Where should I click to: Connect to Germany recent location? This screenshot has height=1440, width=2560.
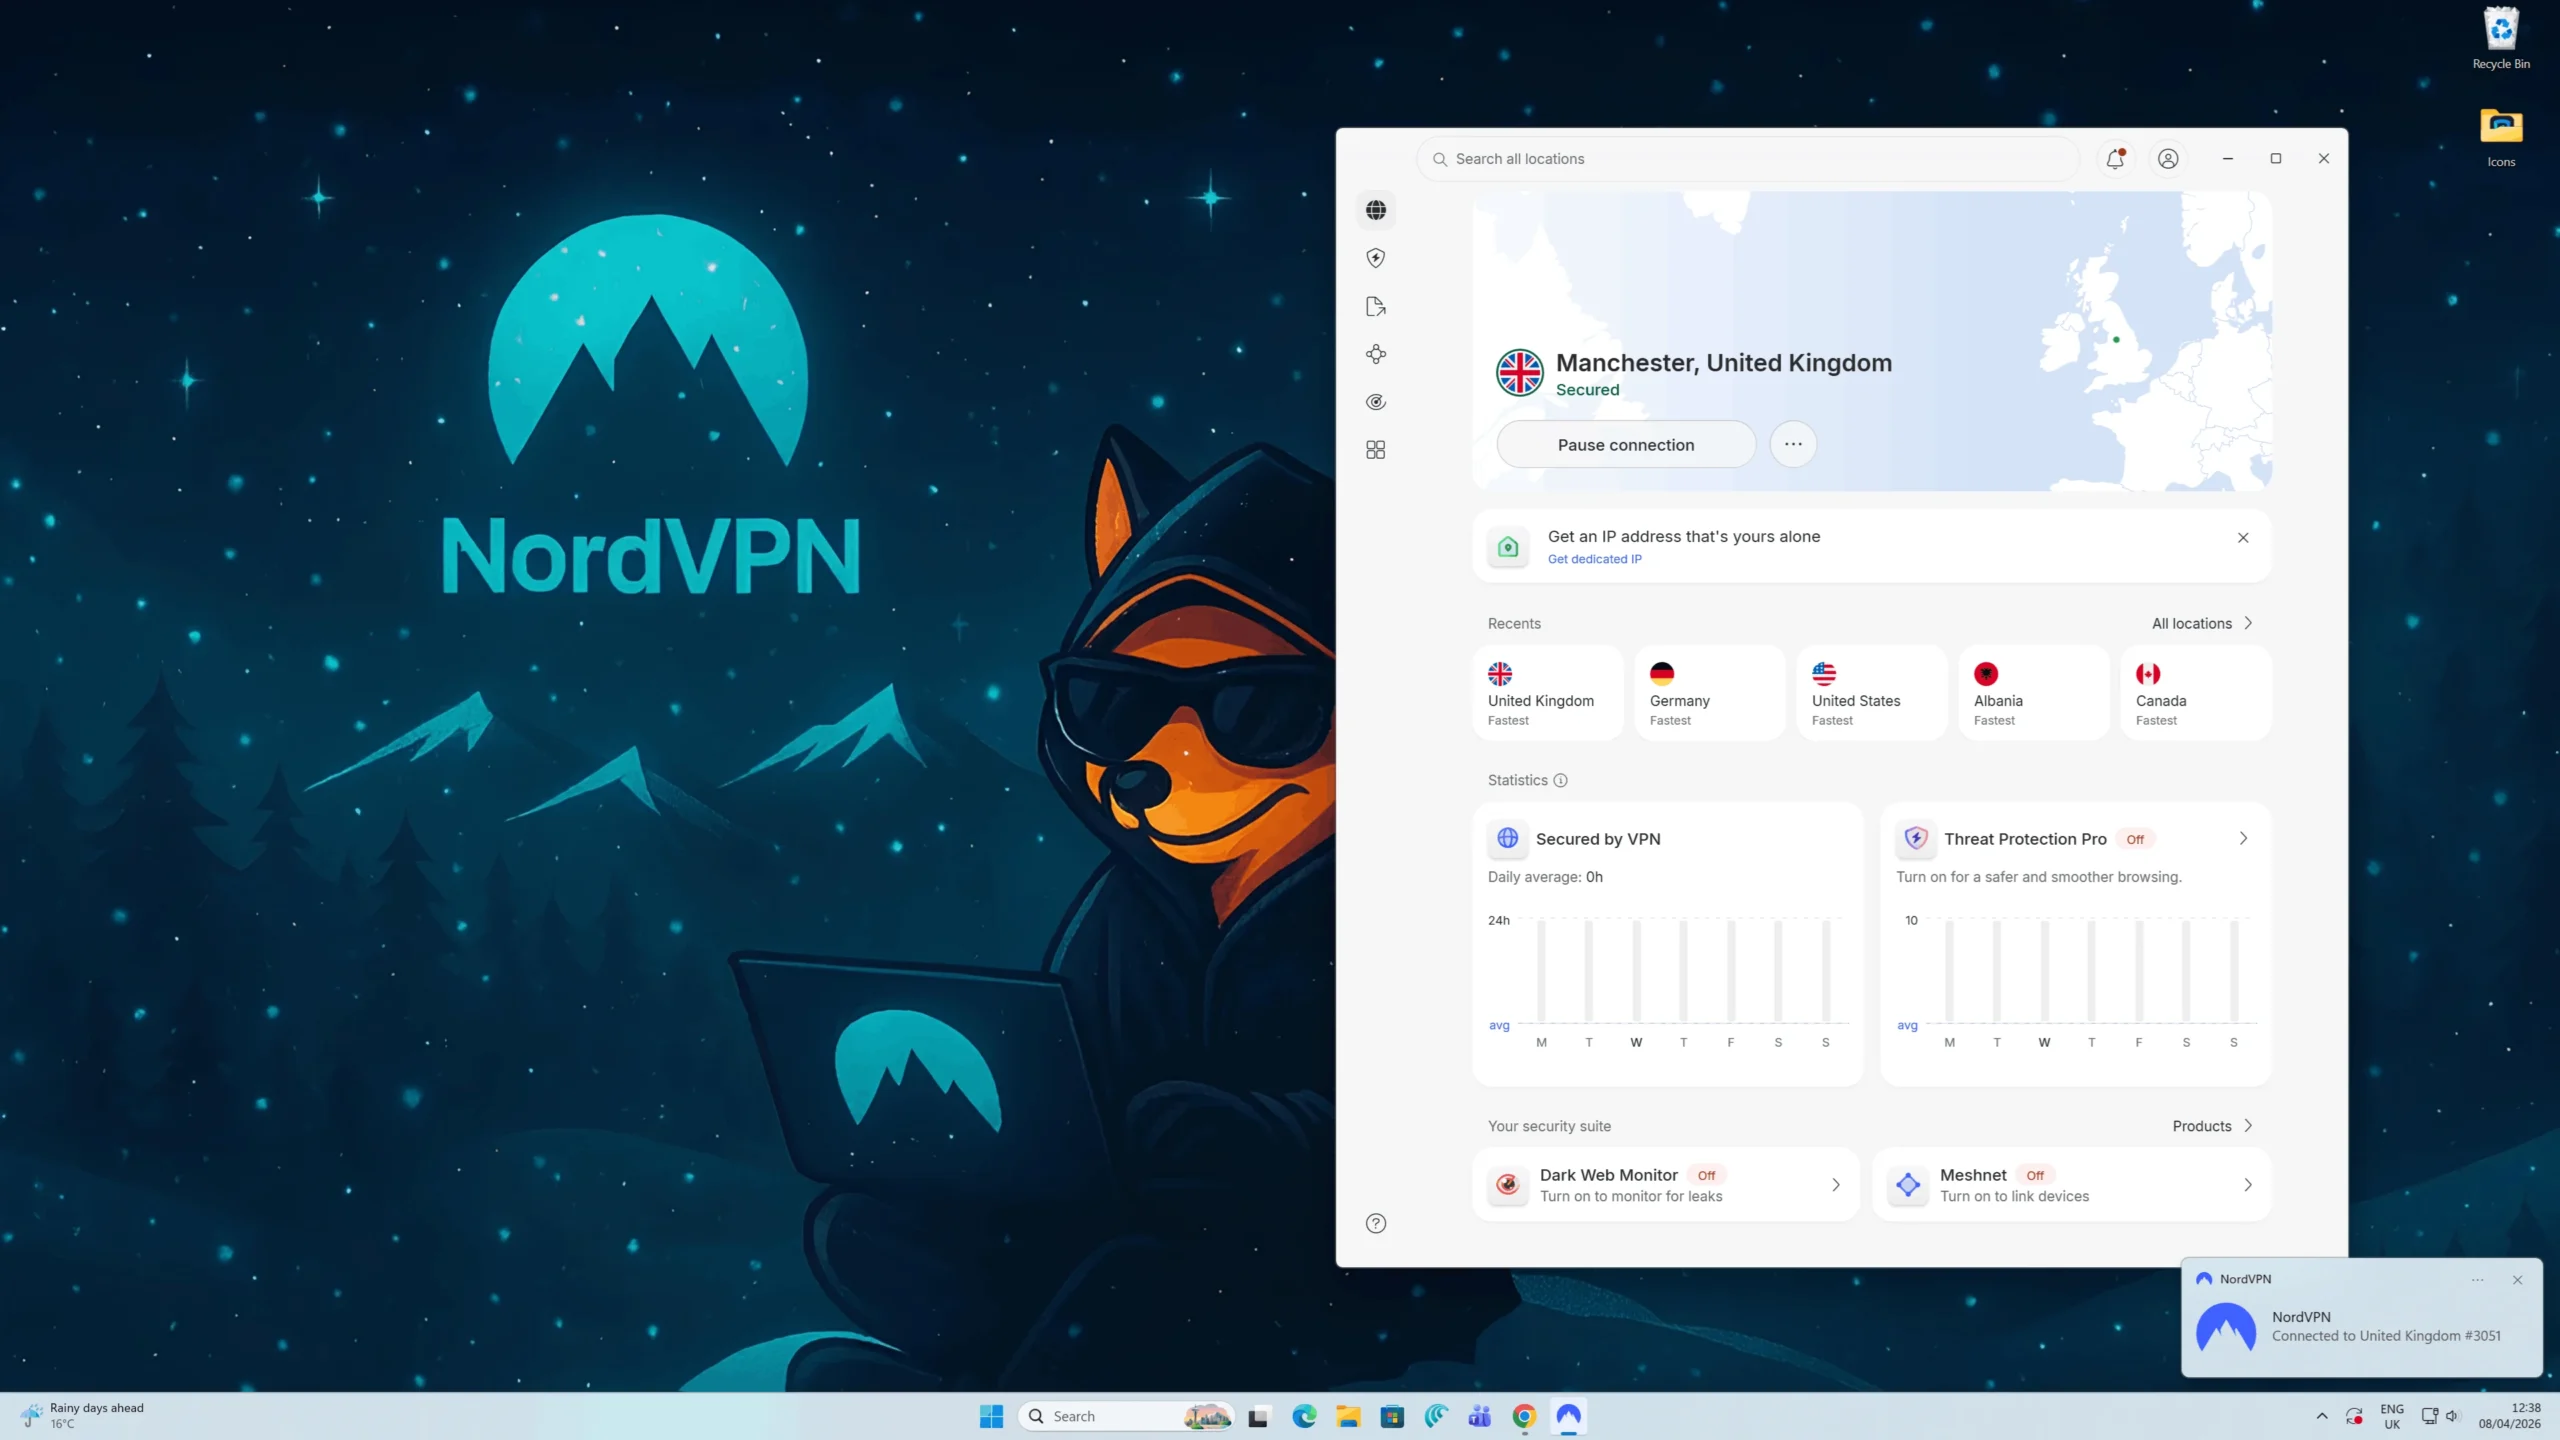1710,693
